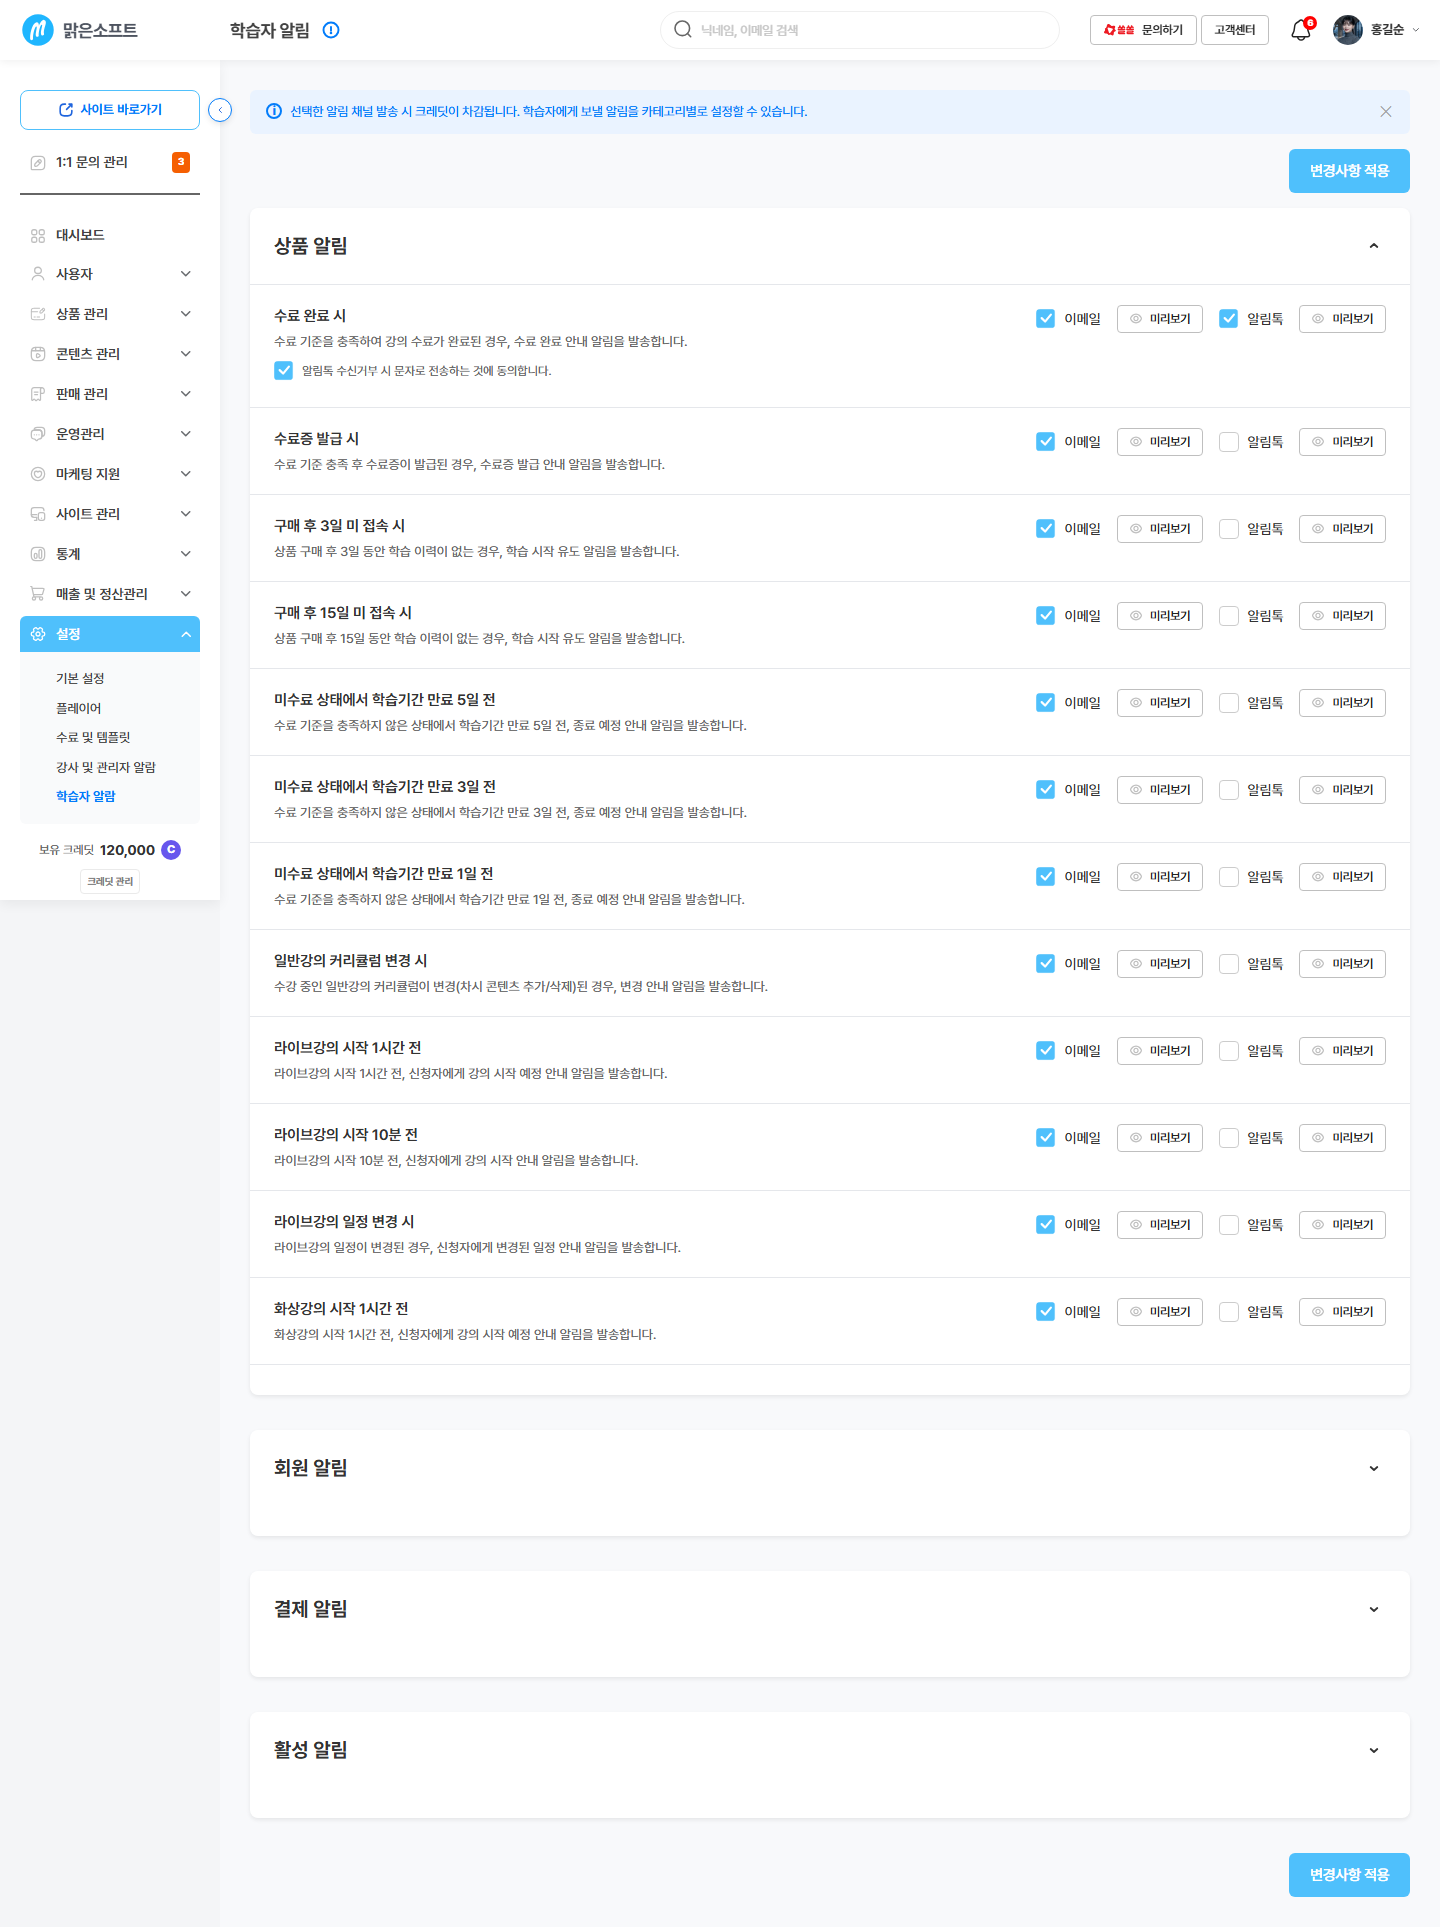Screen dimensions: 1440x1927
Task: Uncheck 이메일 for 학습기간 만료 5일 전
Action: (1045, 703)
